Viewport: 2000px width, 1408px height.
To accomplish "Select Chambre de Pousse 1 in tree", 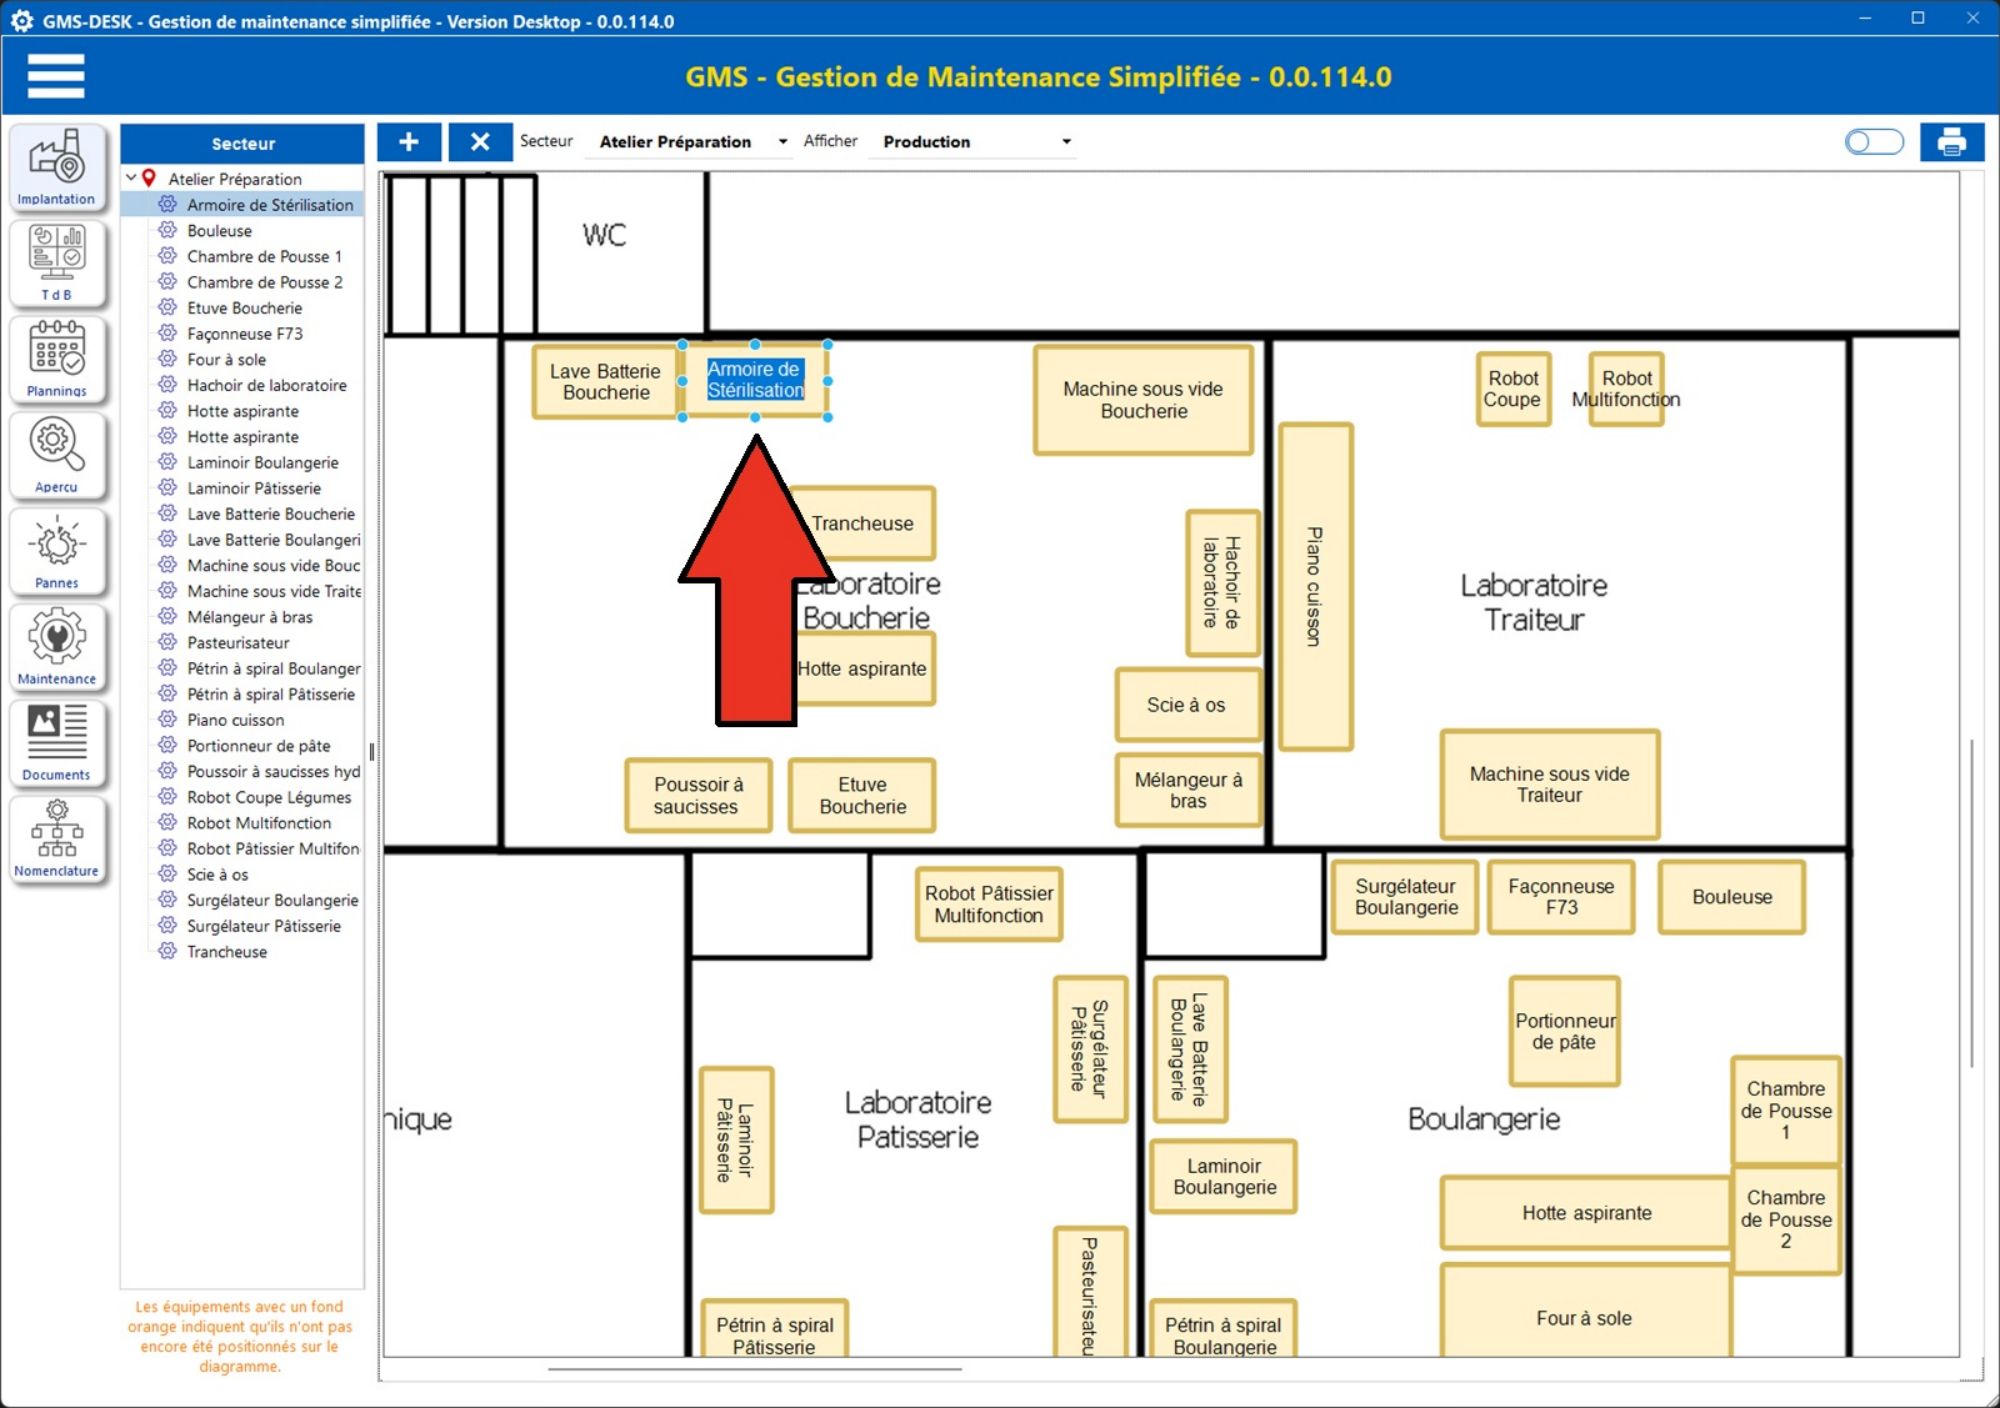I will (264, 256).
